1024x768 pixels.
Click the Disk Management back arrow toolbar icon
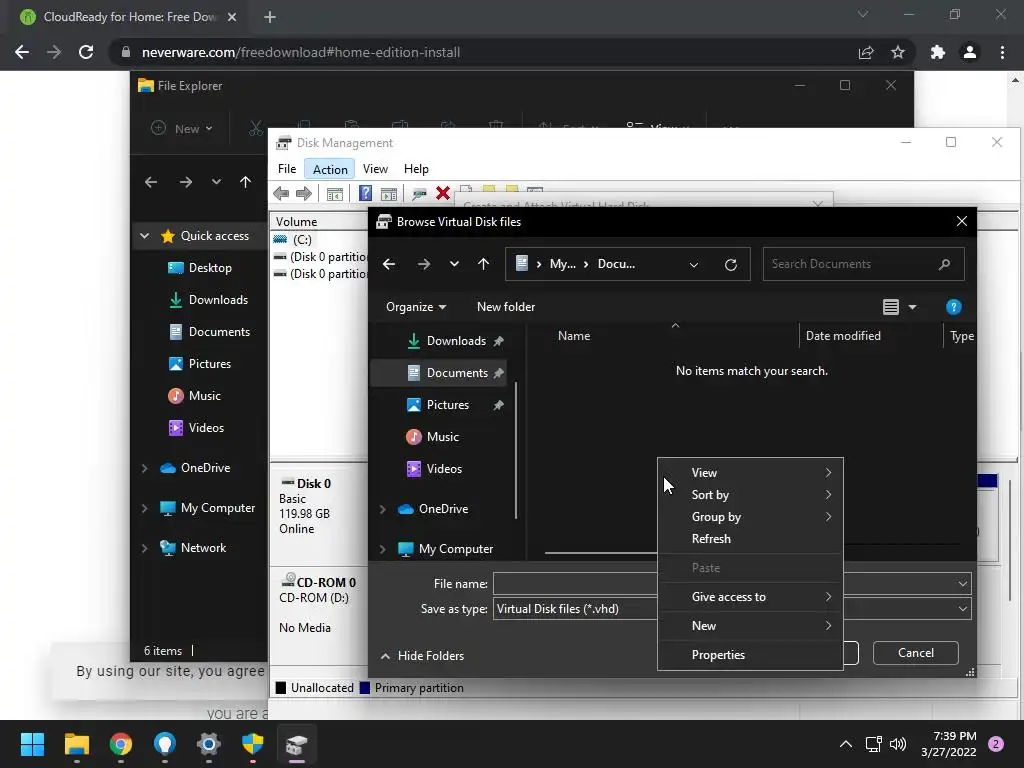(281, 193)
